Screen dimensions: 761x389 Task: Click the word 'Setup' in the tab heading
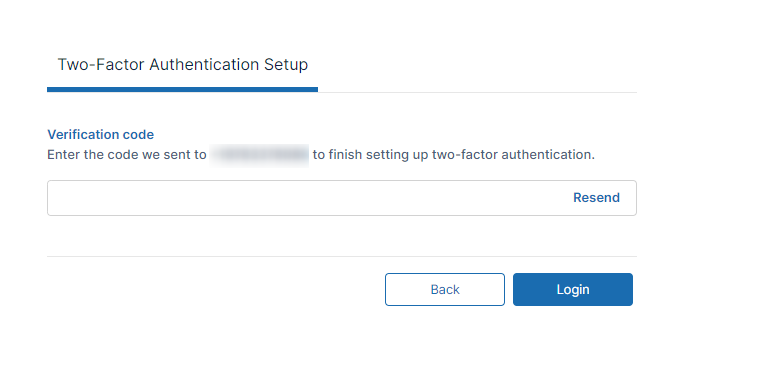pos(286,65)
